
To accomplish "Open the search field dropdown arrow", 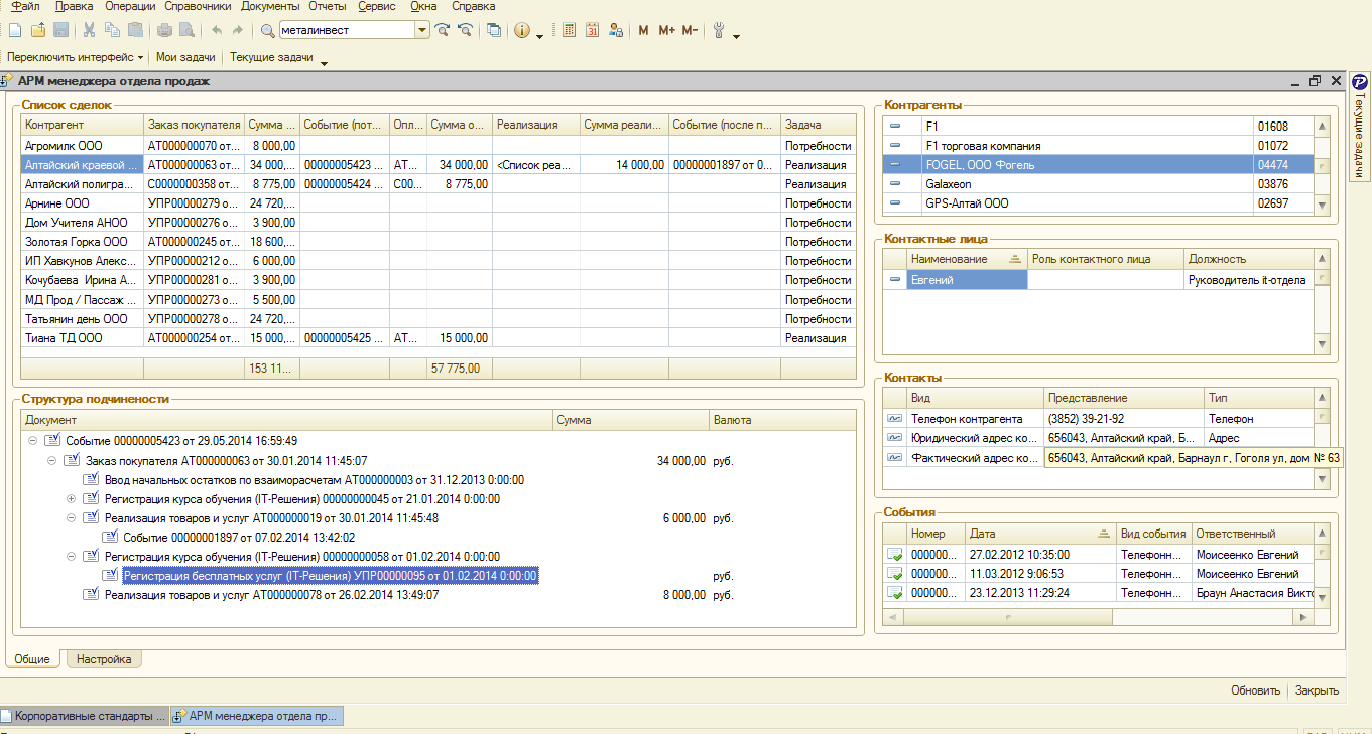I will tap(422, 30).
